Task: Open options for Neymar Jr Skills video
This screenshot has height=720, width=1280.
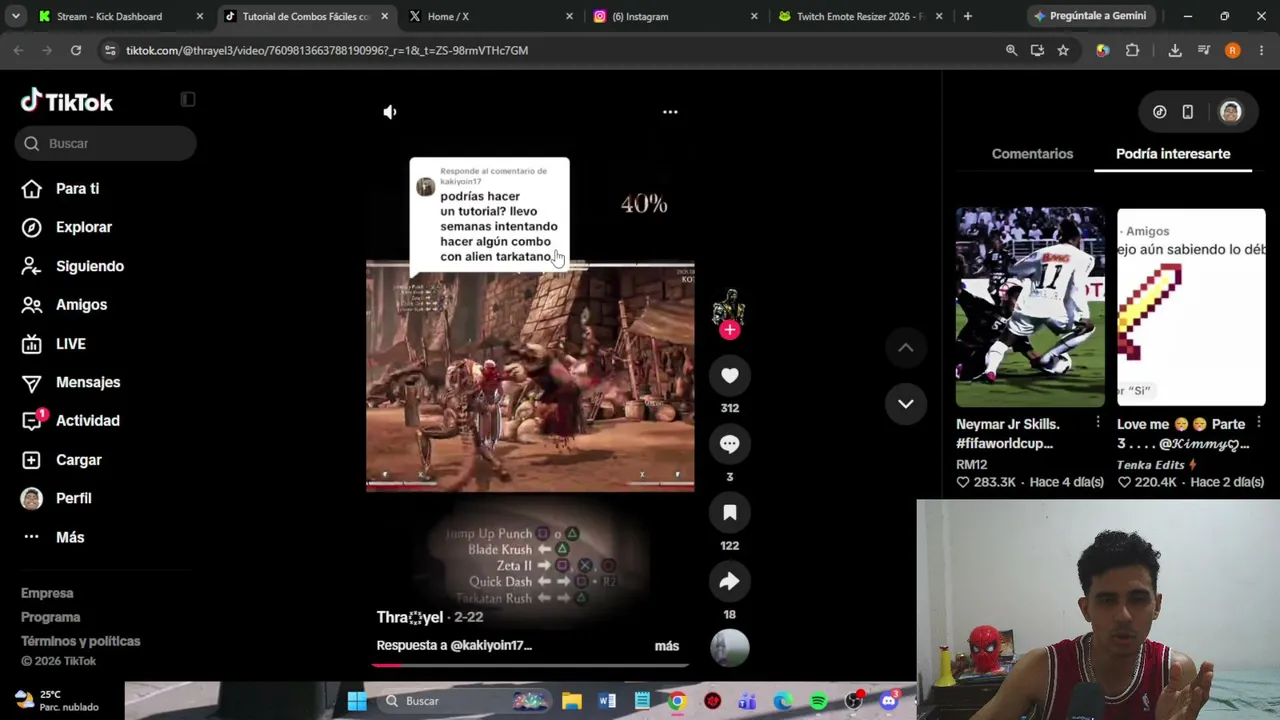Action: 1098,423
